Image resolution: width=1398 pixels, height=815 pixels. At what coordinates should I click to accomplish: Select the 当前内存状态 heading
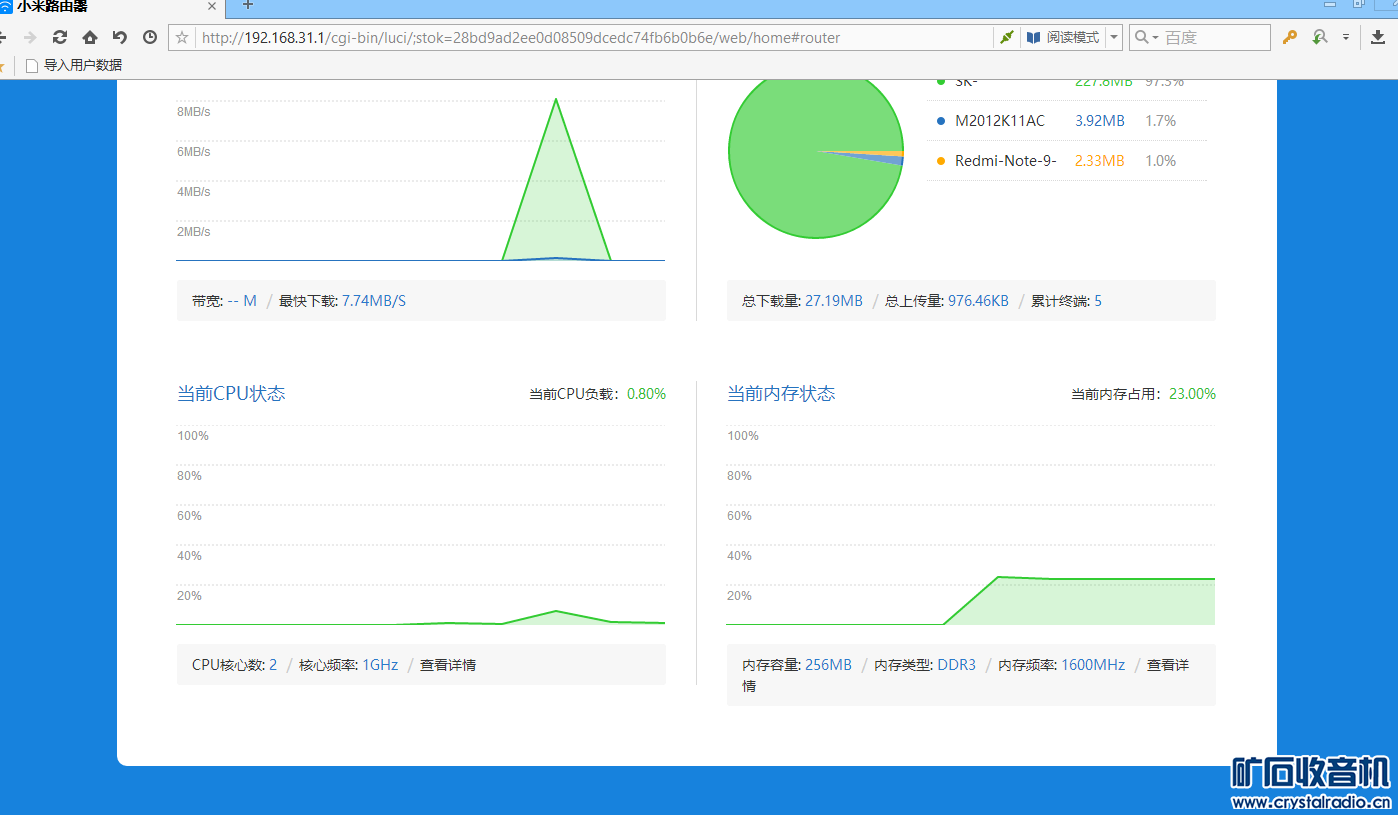(x=781, y=393)
